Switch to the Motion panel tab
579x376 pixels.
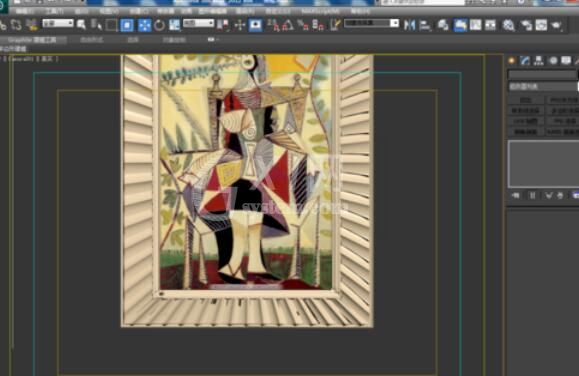pos(553,61)
